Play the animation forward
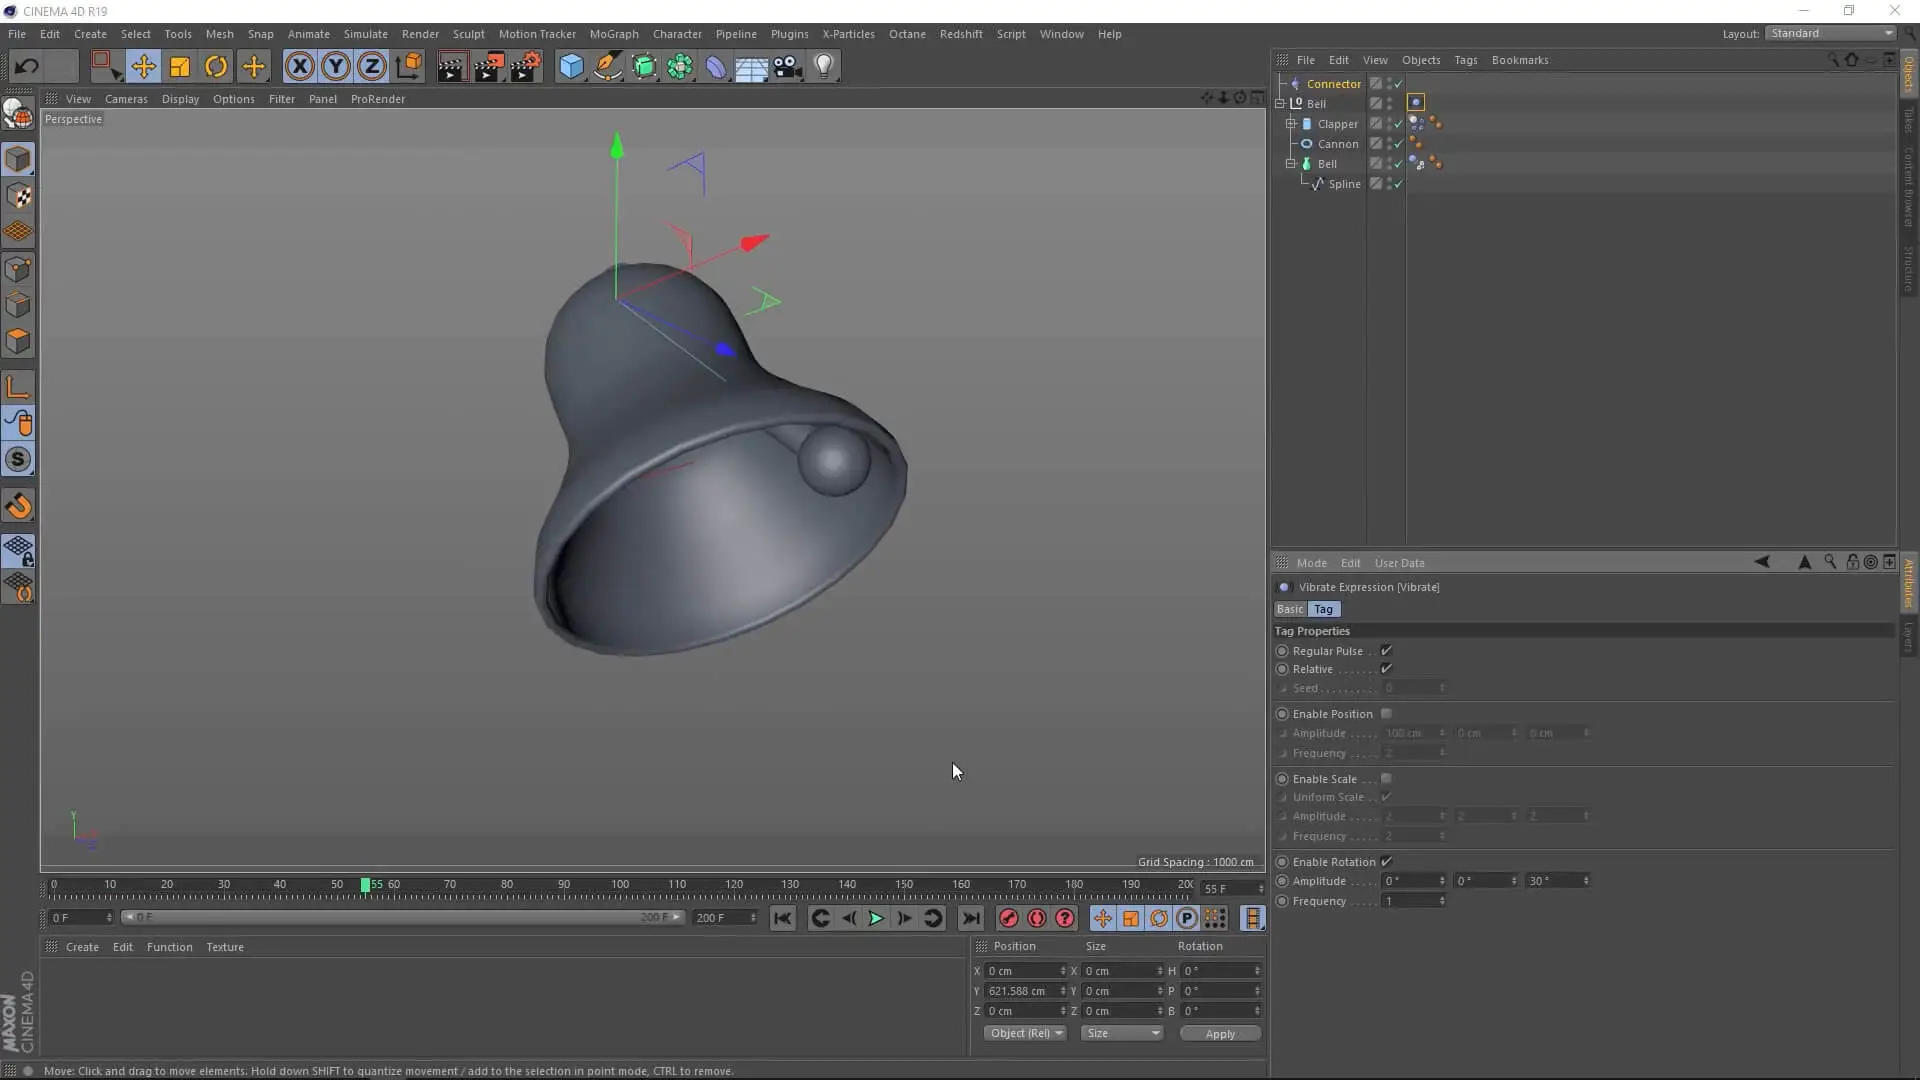This screenshot has height=1080, width=1920. pyautogui.click(x=876, y=918)
